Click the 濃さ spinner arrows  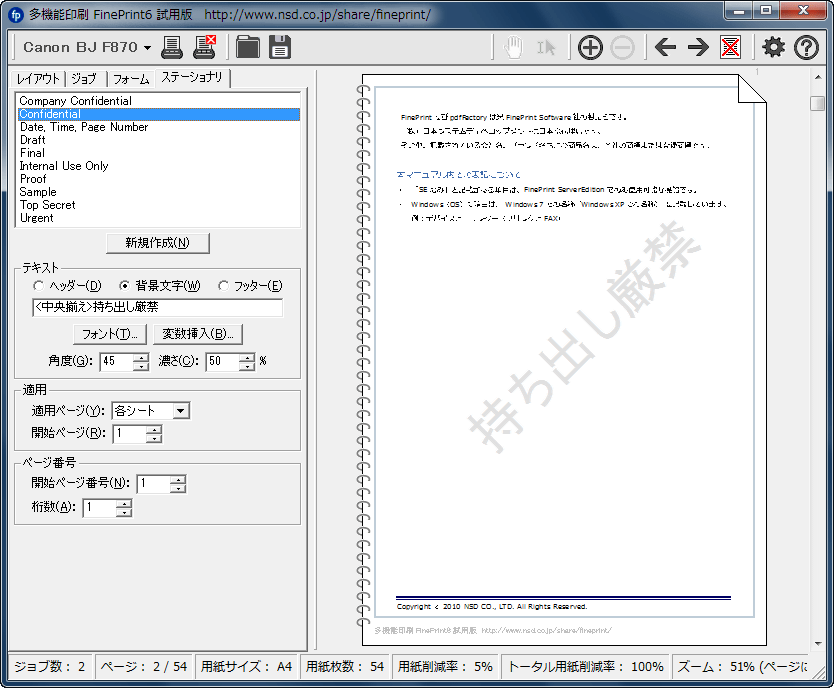coord(247,362)
